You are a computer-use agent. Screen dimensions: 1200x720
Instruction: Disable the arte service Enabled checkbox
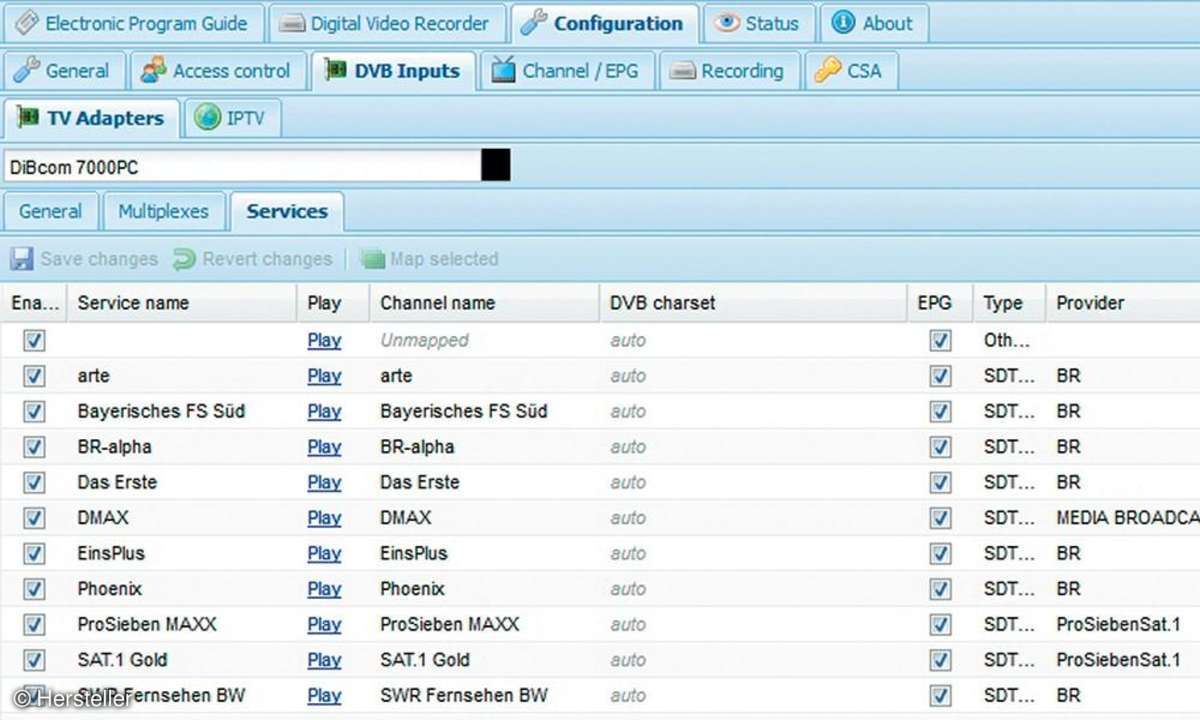click(x=34, y=376)
